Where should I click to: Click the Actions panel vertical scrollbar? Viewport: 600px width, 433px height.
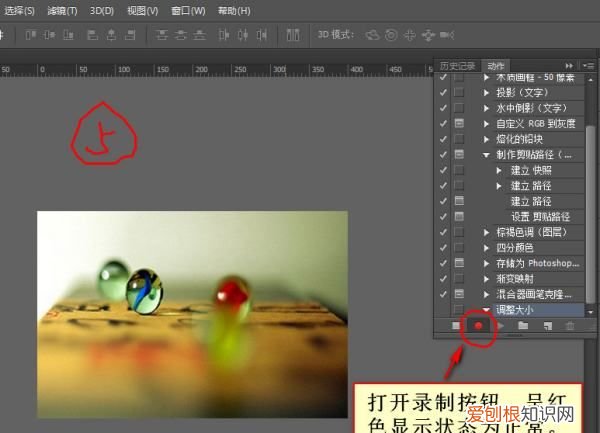point(590,214)
